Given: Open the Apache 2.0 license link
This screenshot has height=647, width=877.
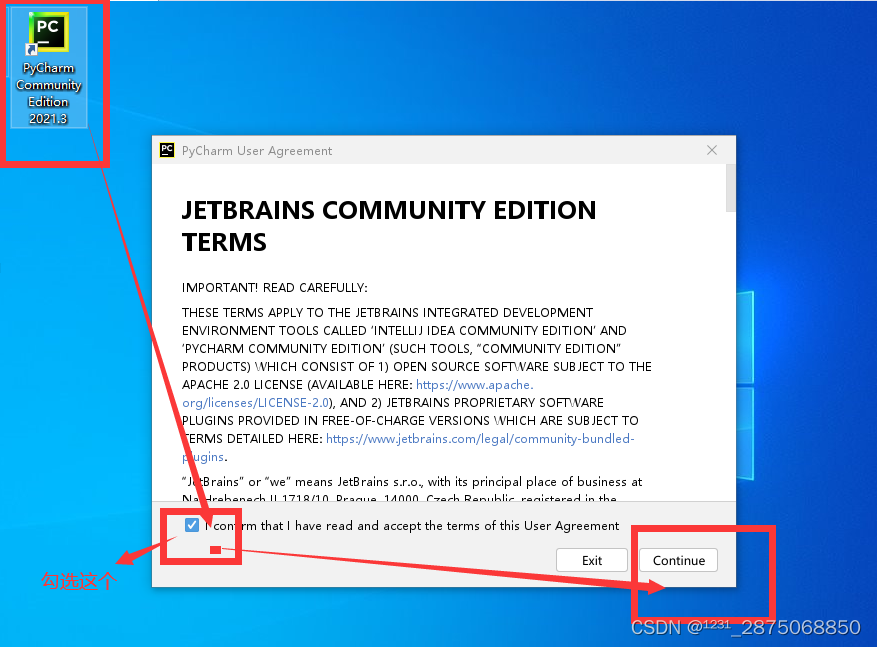Looking at the screenshot, I should tap(358, 394).
